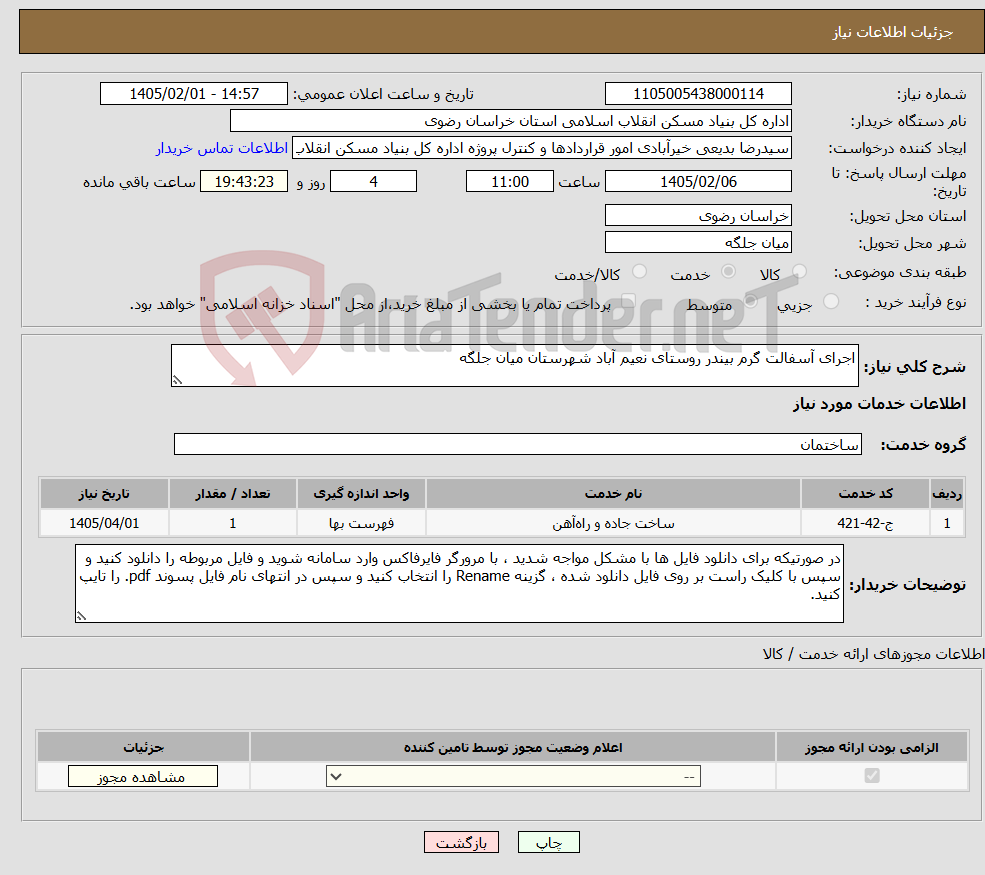Select the کالا/خدمت radio option
This screenshot has width=985, height=875.
[639, 271]
